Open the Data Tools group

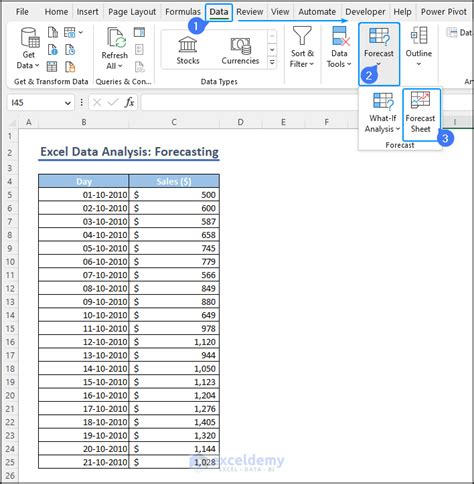click(x=339, y=47)
